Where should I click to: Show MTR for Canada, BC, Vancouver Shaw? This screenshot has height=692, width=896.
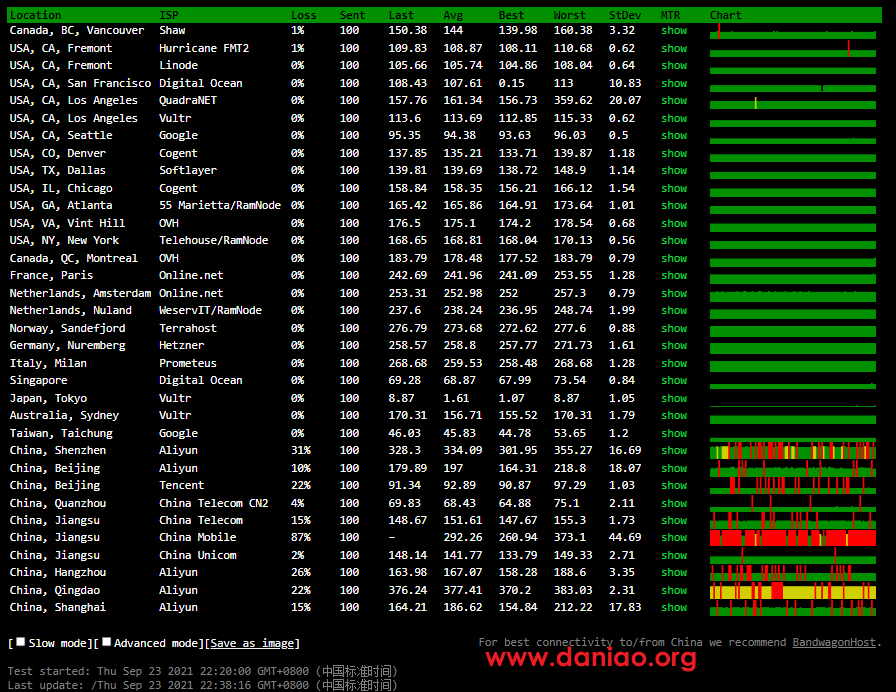point(674,30)
